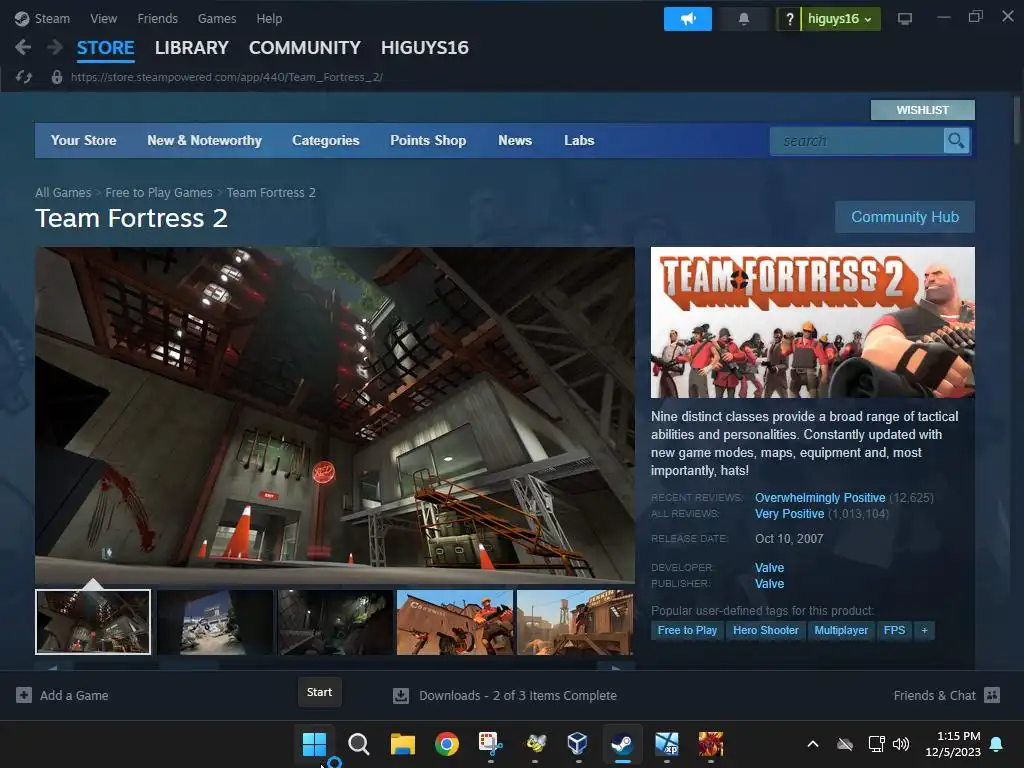Click the question mark help icon
Viewport: 1024px width, 768px height.
790,19
